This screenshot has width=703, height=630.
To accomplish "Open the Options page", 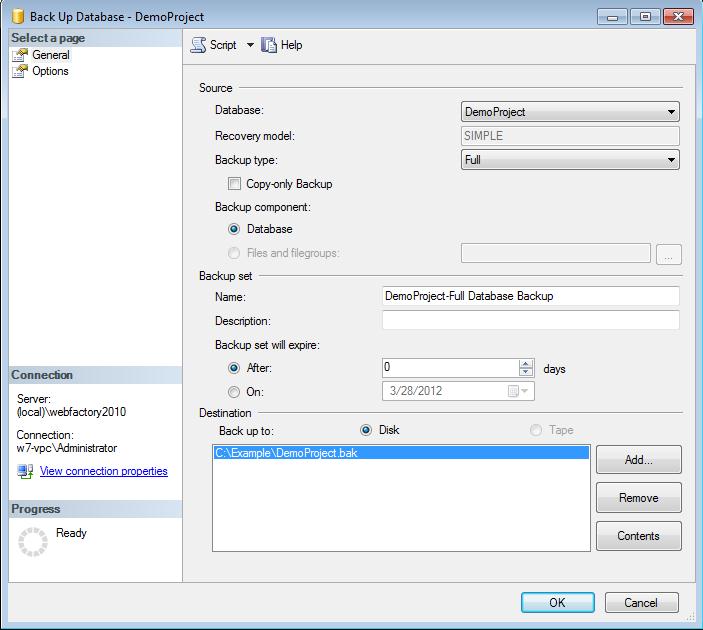I will pyautogui.click(x=50, y=71).
